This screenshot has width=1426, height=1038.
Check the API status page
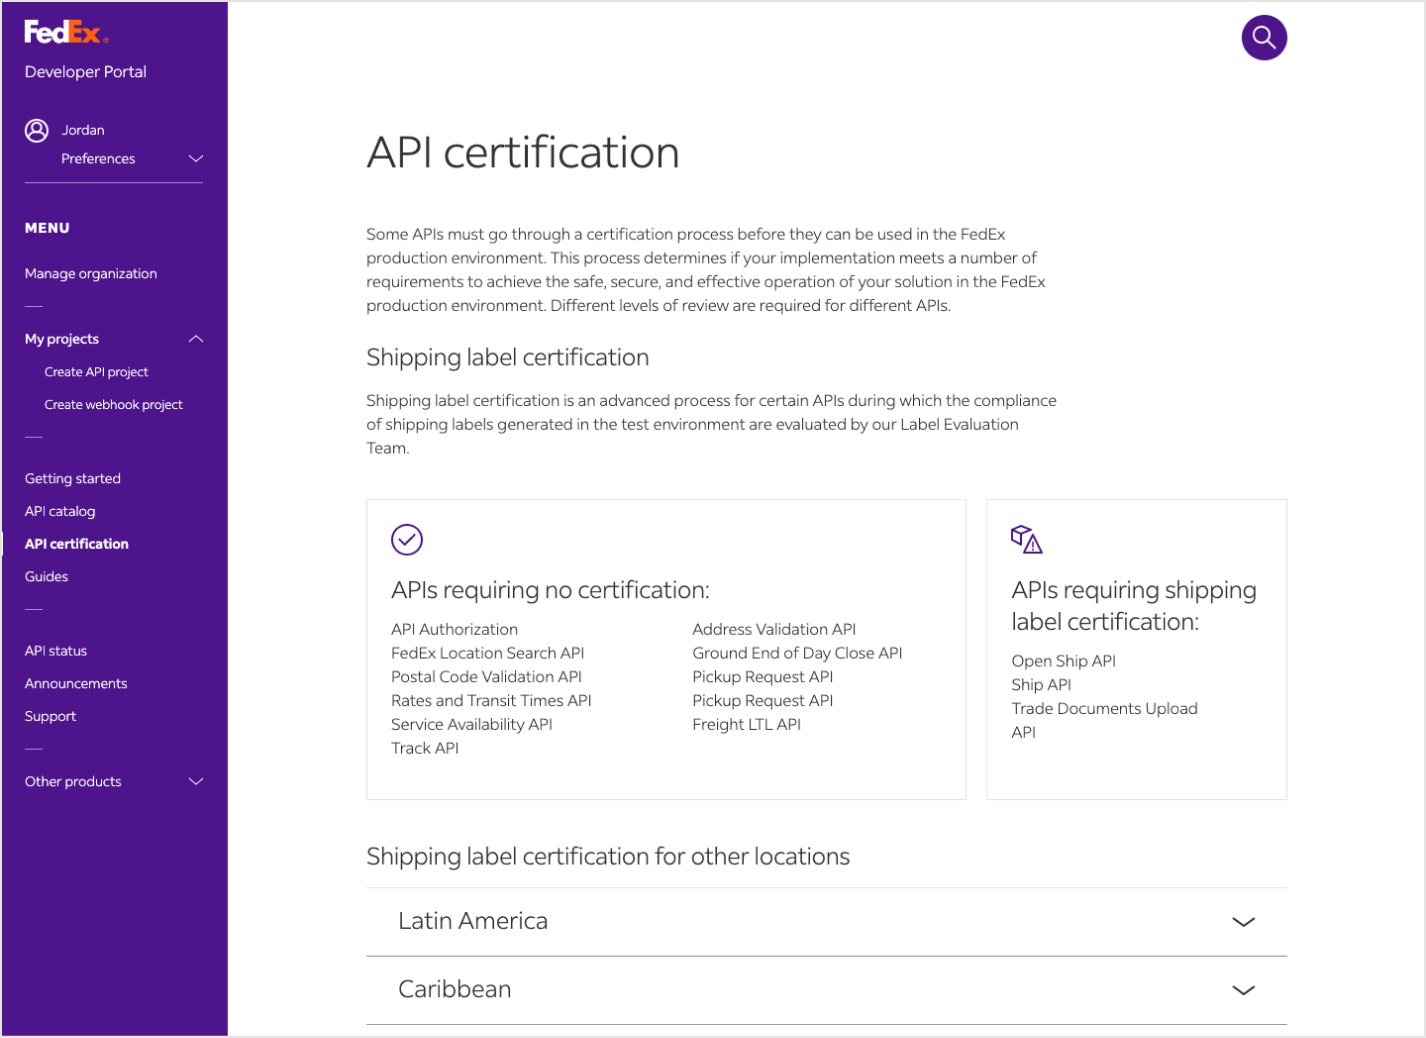56,651
